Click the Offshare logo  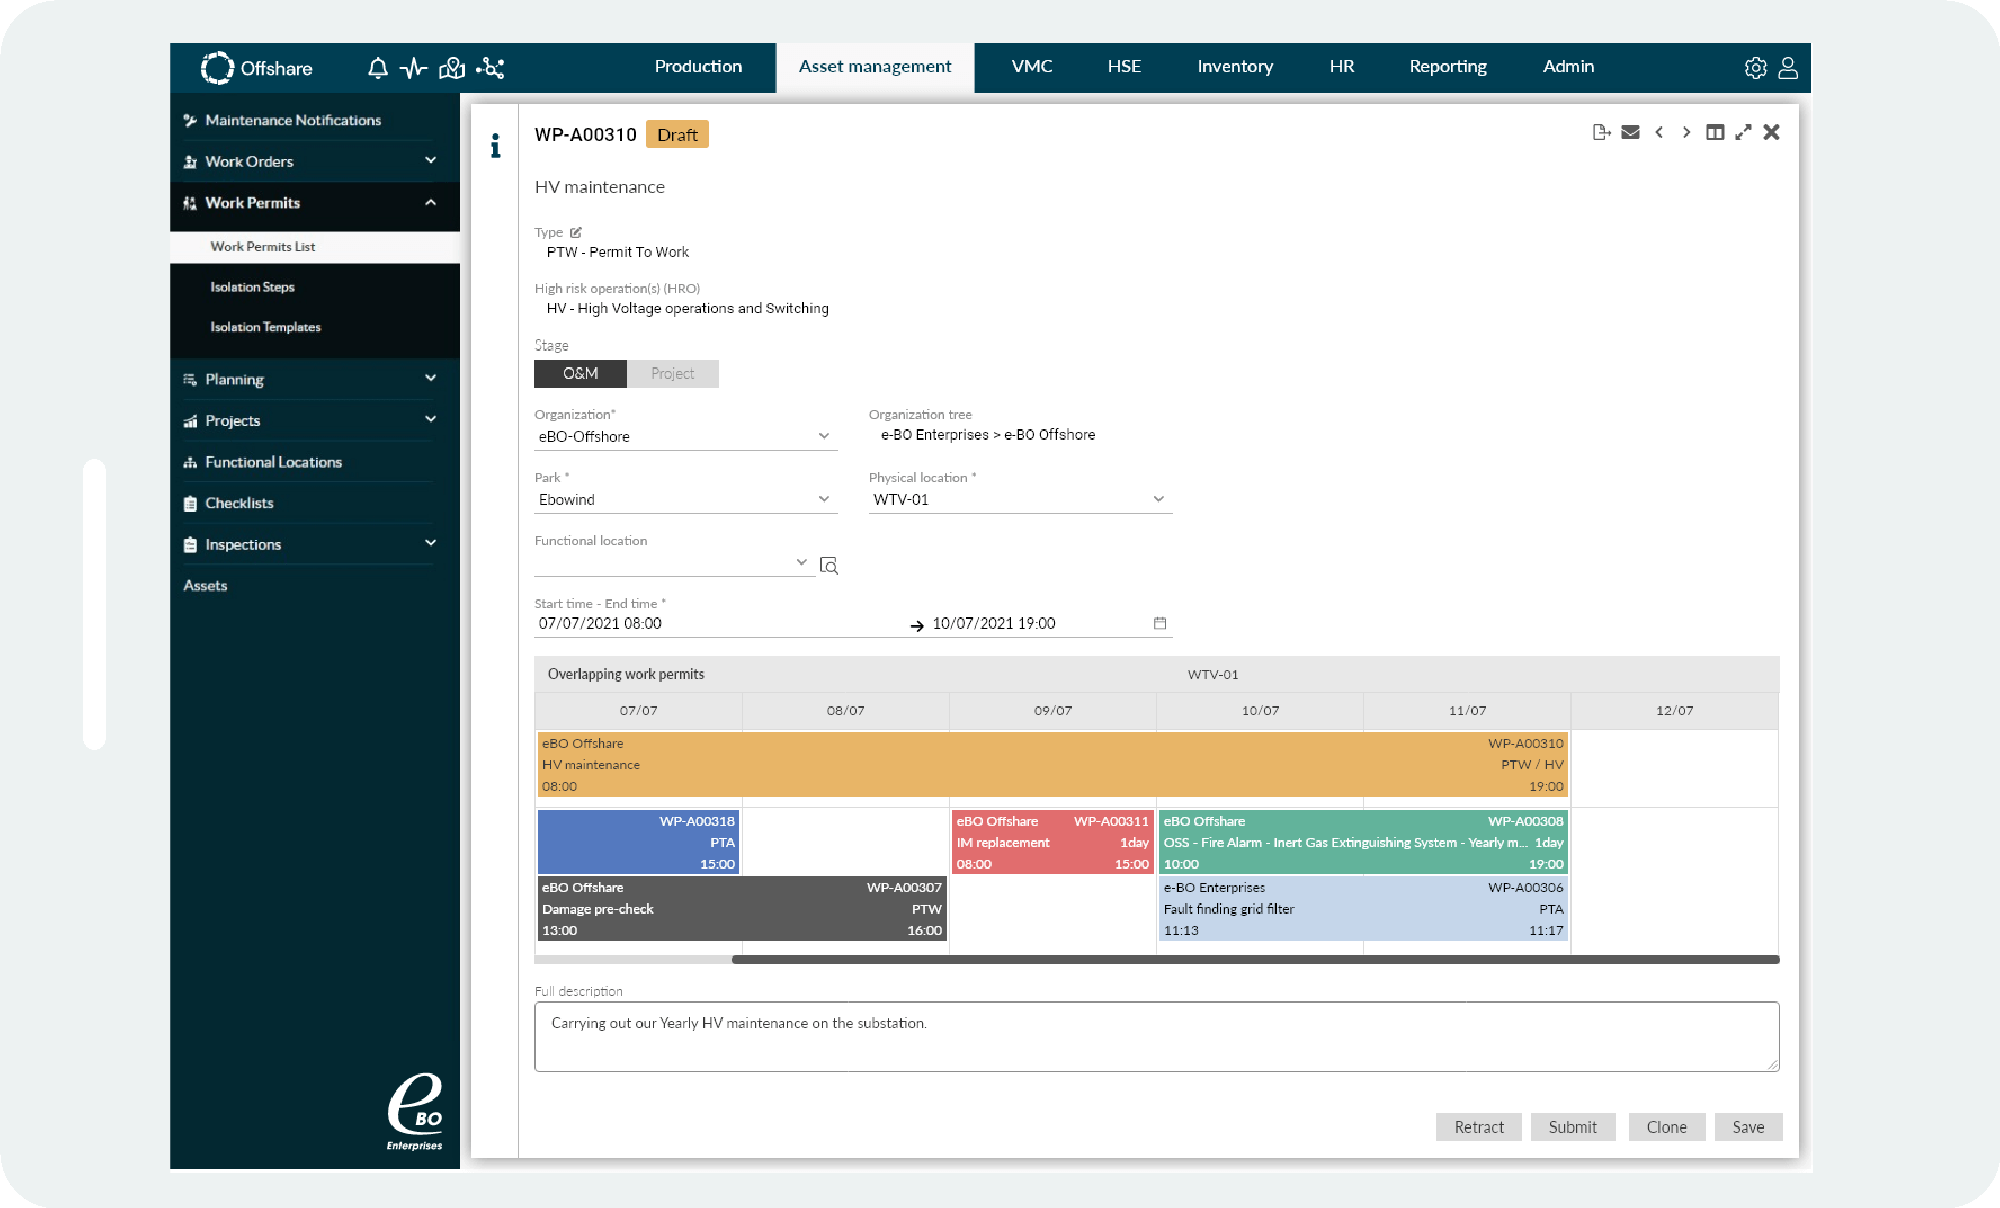(x=257, y=68)
